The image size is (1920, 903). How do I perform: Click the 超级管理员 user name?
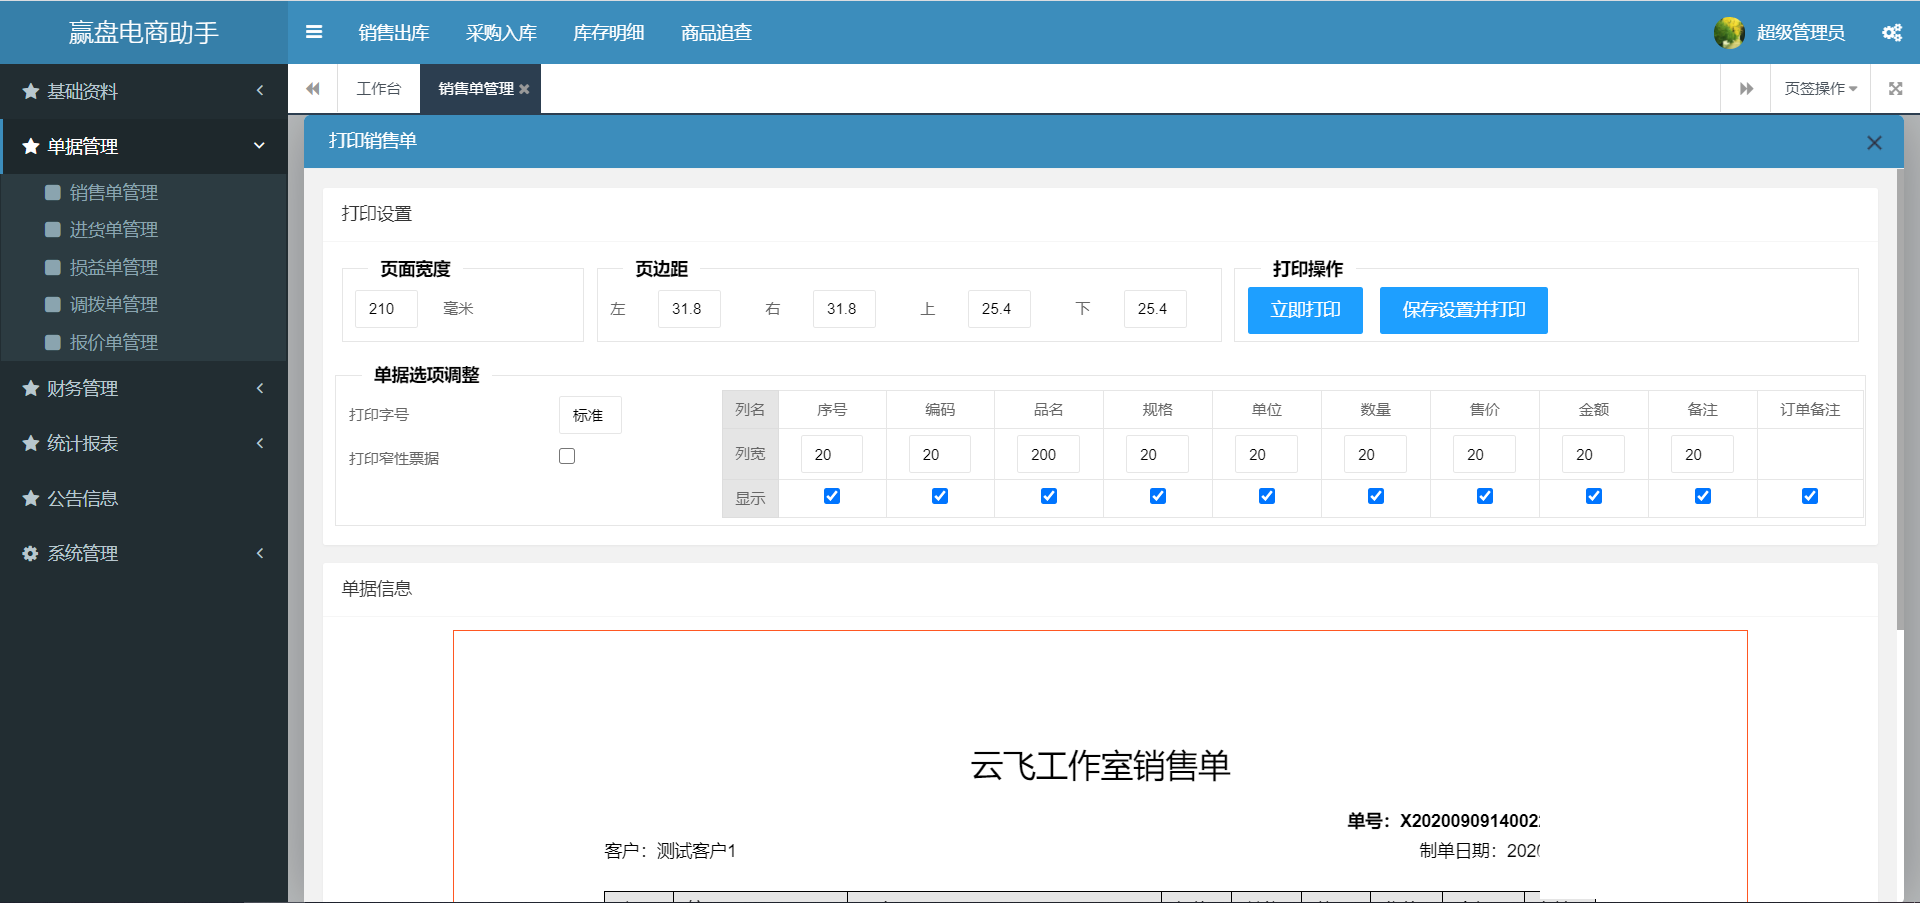point(1801,33)
